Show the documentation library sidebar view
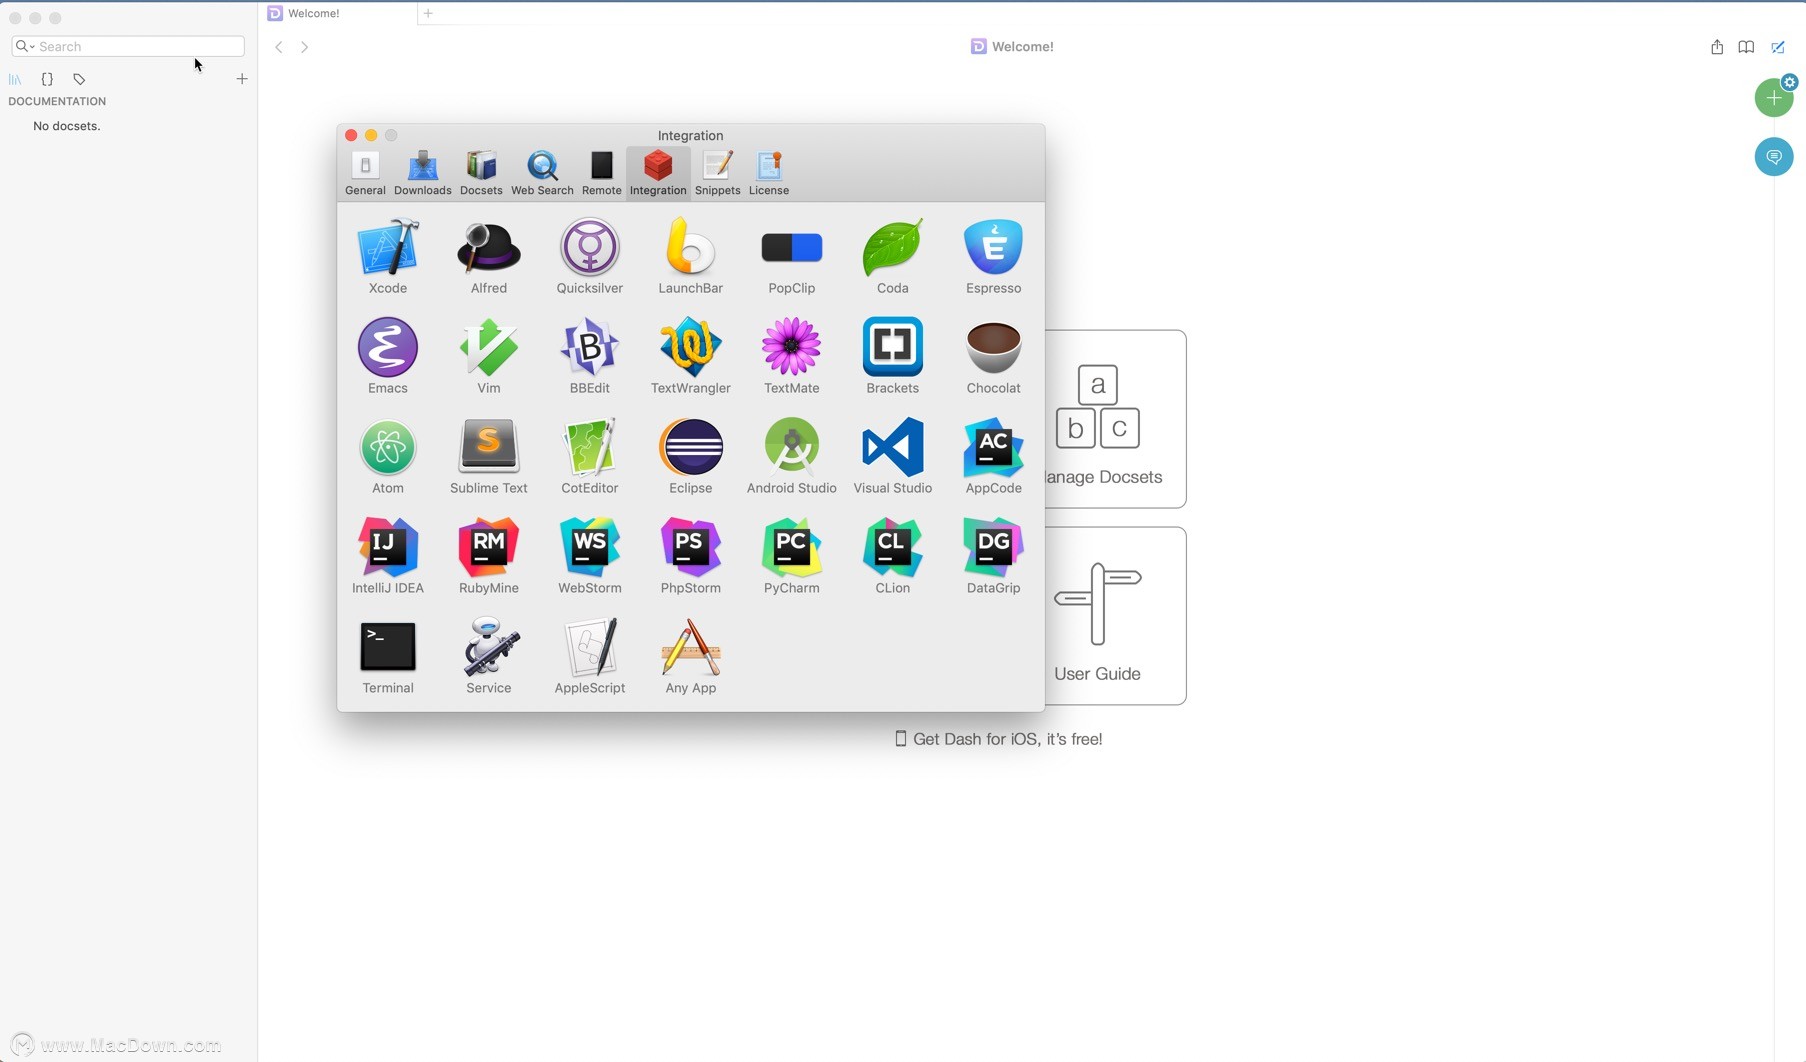 [x=15, y=79]
